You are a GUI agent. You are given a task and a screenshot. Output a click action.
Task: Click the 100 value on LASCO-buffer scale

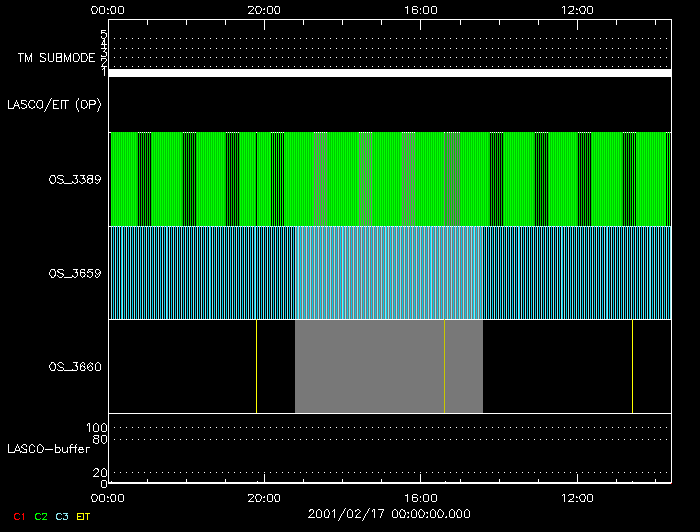coord(96,428)
